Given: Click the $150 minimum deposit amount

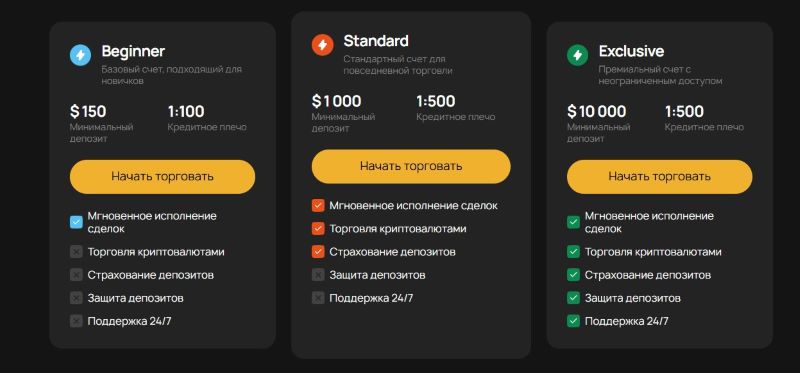Looking at the screenshot, I should pyautogui.click(x=88, y=111).
